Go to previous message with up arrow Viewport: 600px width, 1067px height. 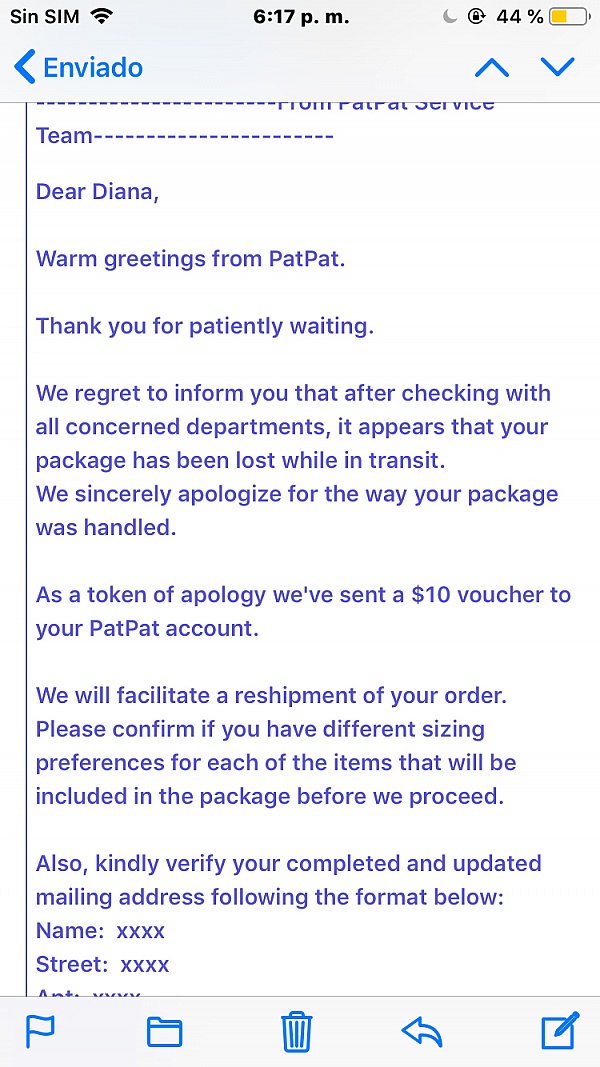coord(492,67)
